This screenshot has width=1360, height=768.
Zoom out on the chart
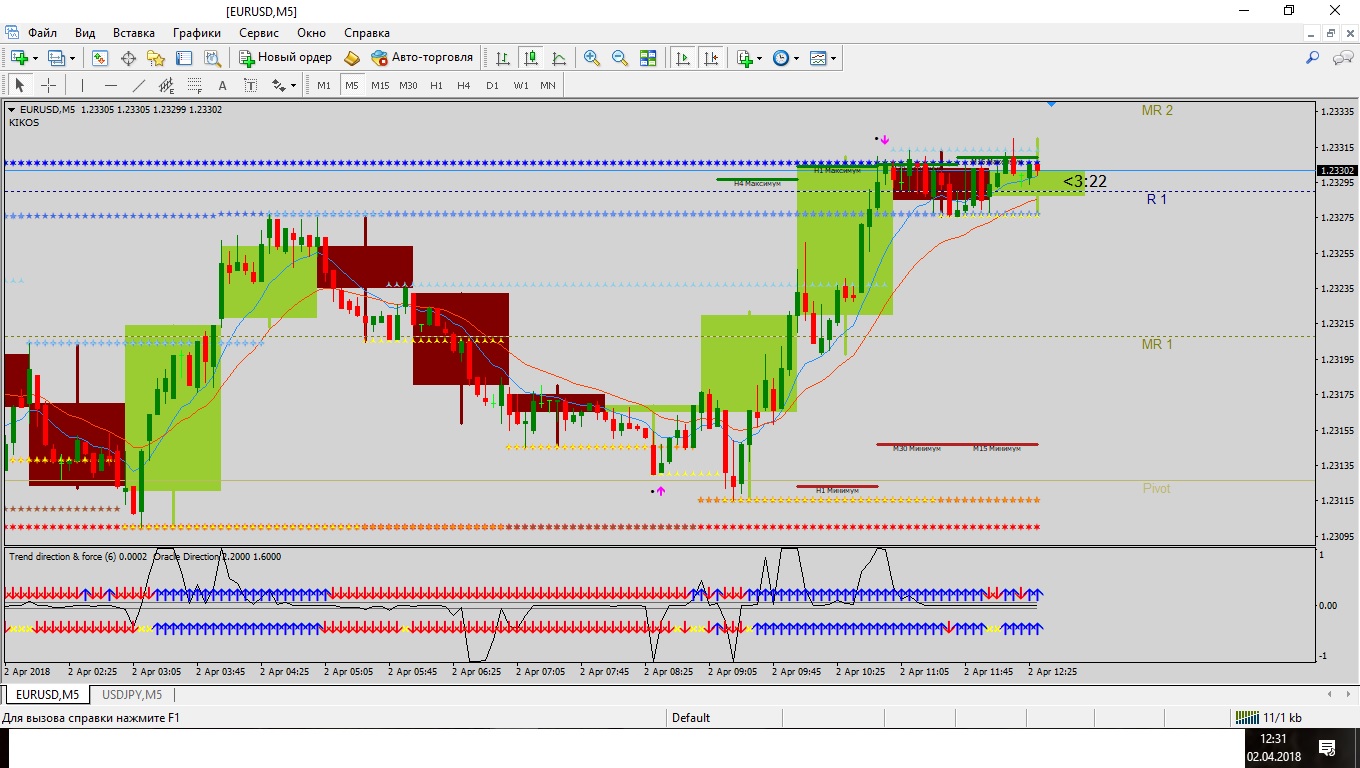[x=620, y=58]
